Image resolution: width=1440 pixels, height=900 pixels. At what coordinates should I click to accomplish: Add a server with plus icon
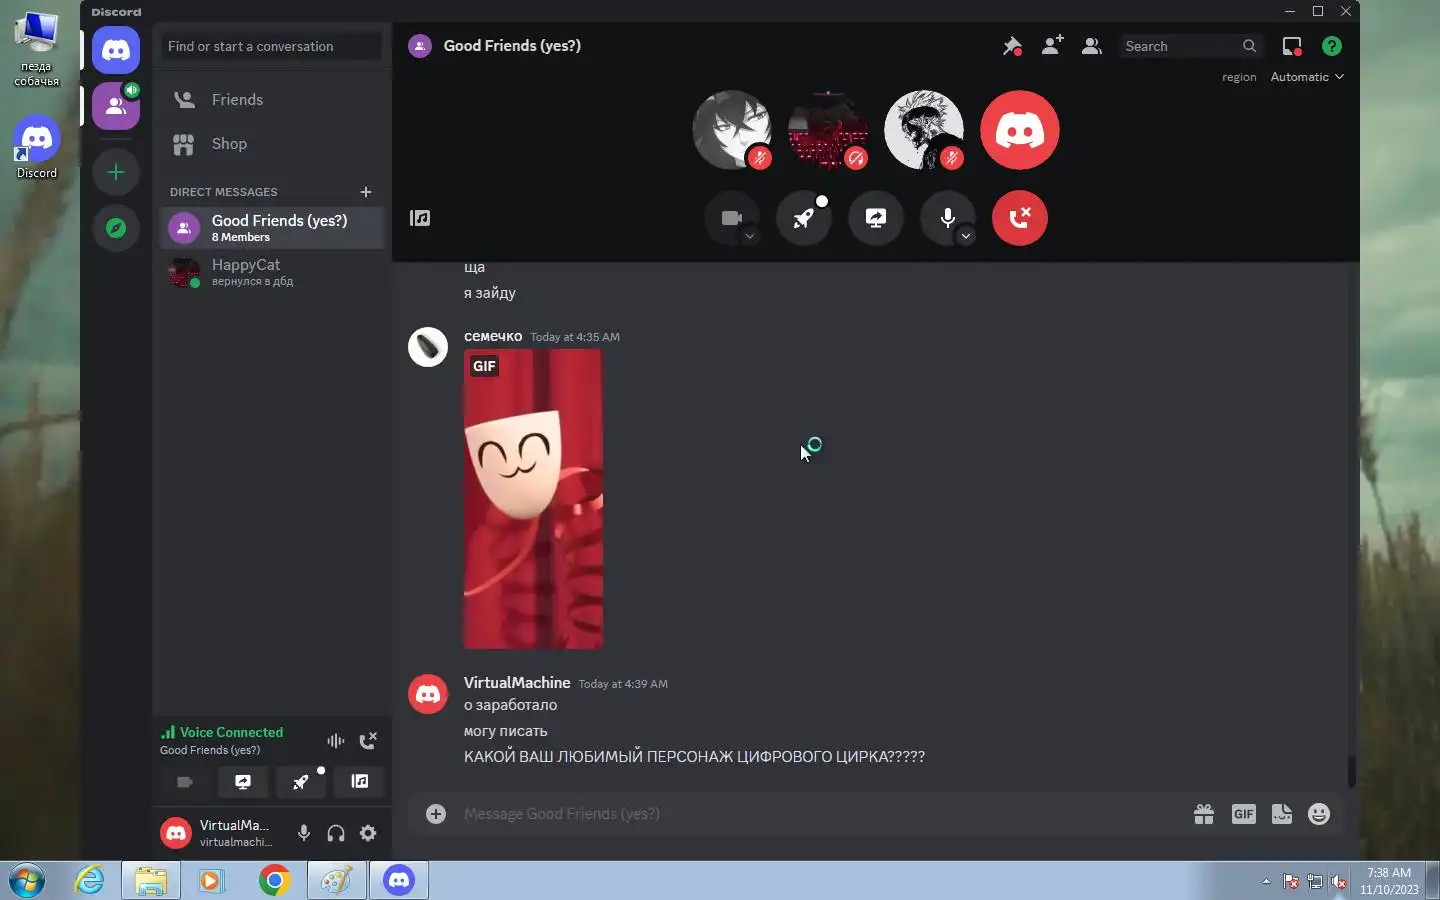(x=116, y=172)
